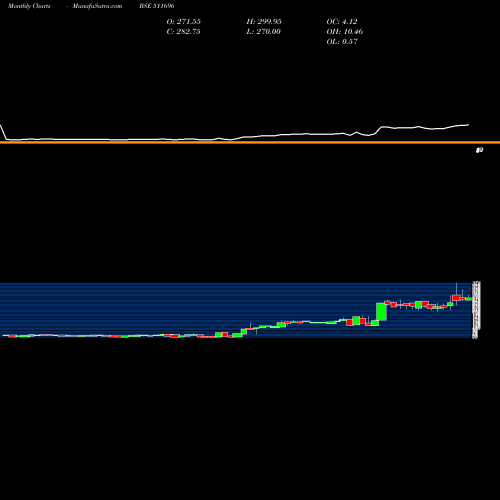Click the tall green candlestick before the plateau
The image size is (500, 500).
tap(381, 312)
